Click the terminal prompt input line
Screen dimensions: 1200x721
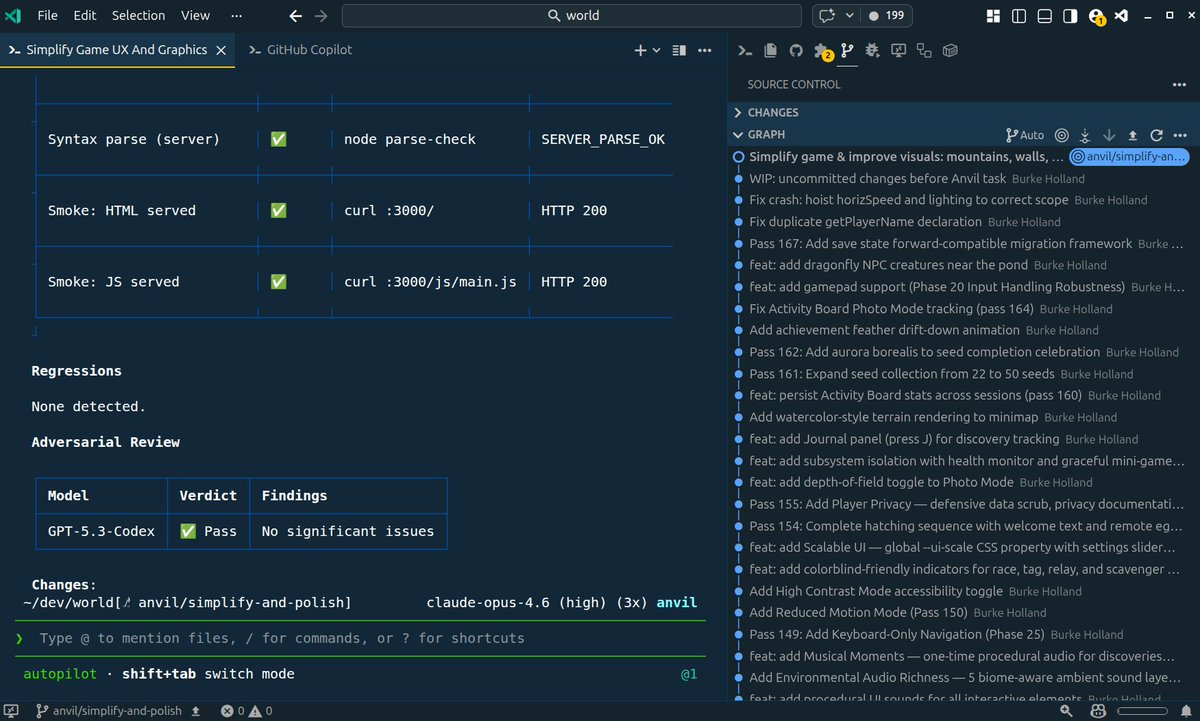pos(360,638)
